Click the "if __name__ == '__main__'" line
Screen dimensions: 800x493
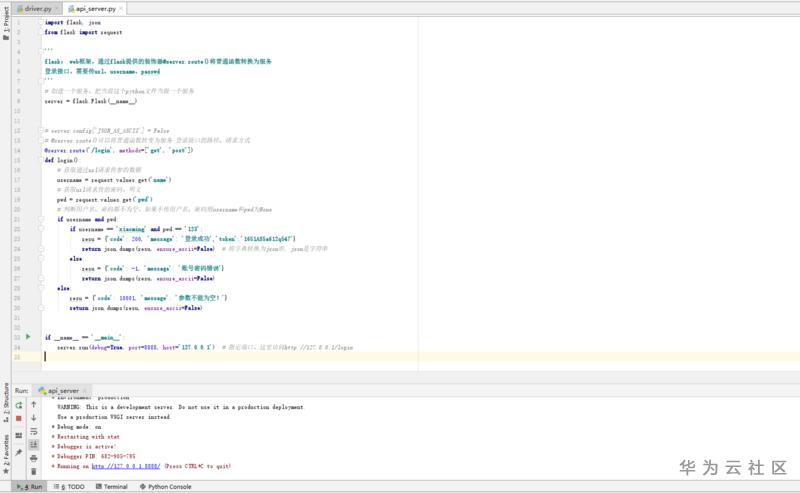point(83,337)
